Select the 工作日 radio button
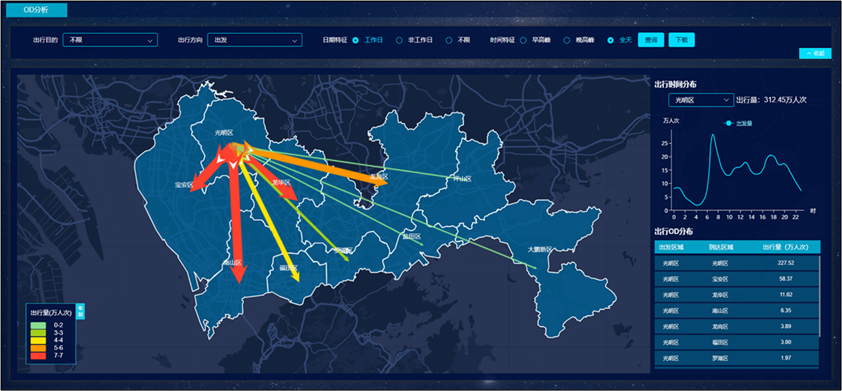 [x=356, y=40]
